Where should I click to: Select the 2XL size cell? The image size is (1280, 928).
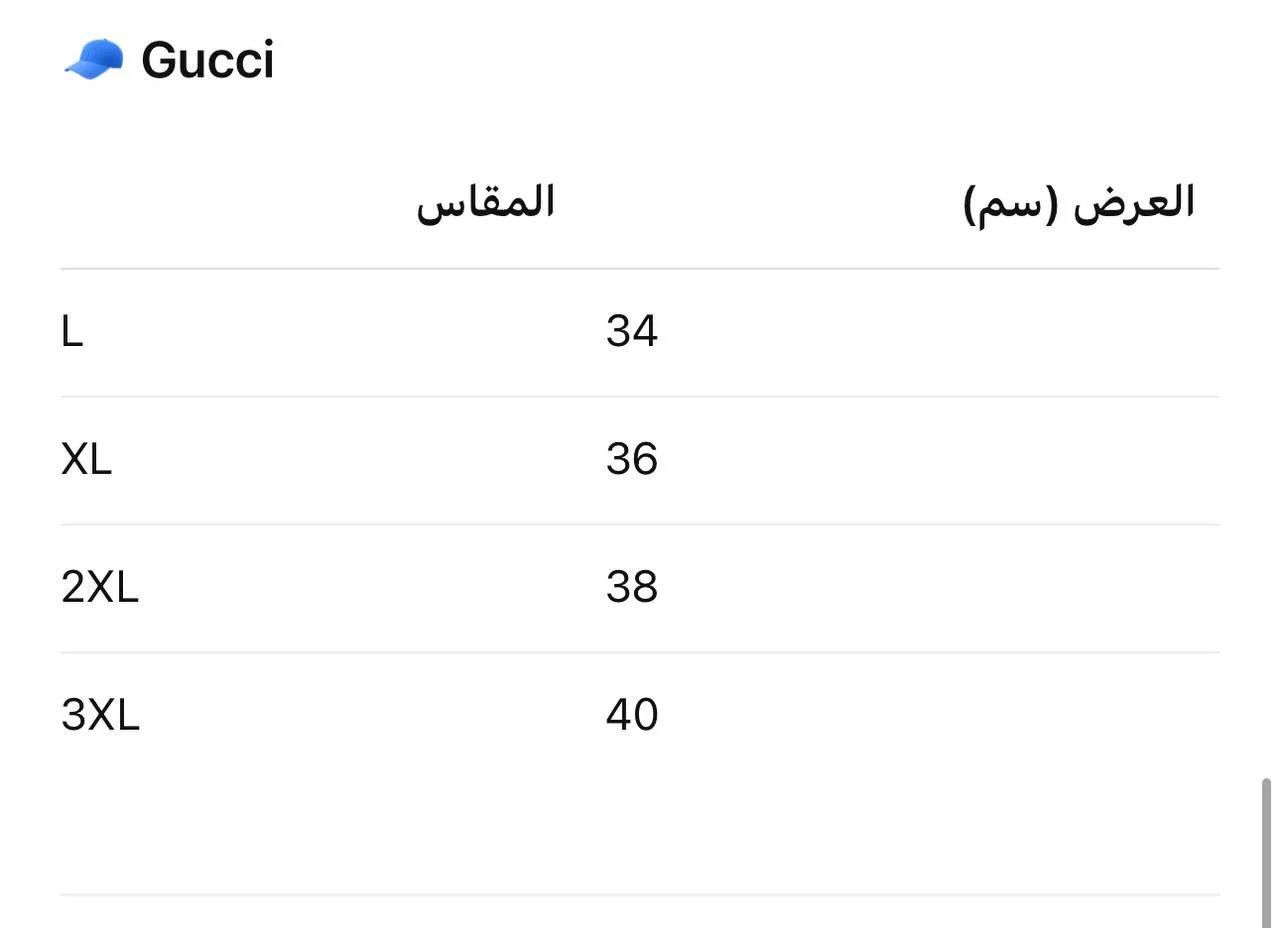click(x=100, y=587)
